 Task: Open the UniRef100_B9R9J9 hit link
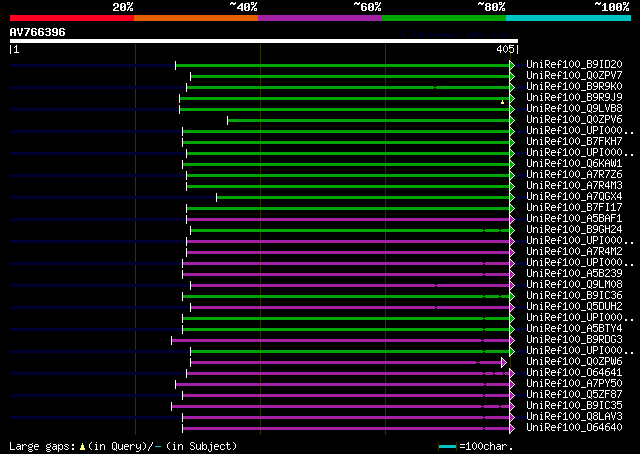pos(574,98)
